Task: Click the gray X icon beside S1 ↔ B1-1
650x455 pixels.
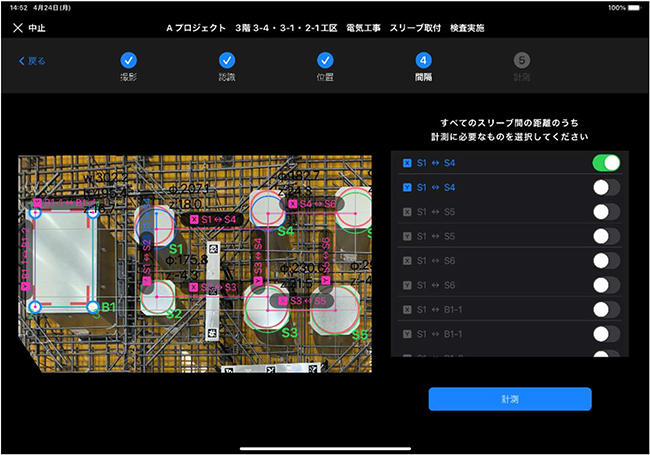Action: pyautogui.click(x=407, y=310)
